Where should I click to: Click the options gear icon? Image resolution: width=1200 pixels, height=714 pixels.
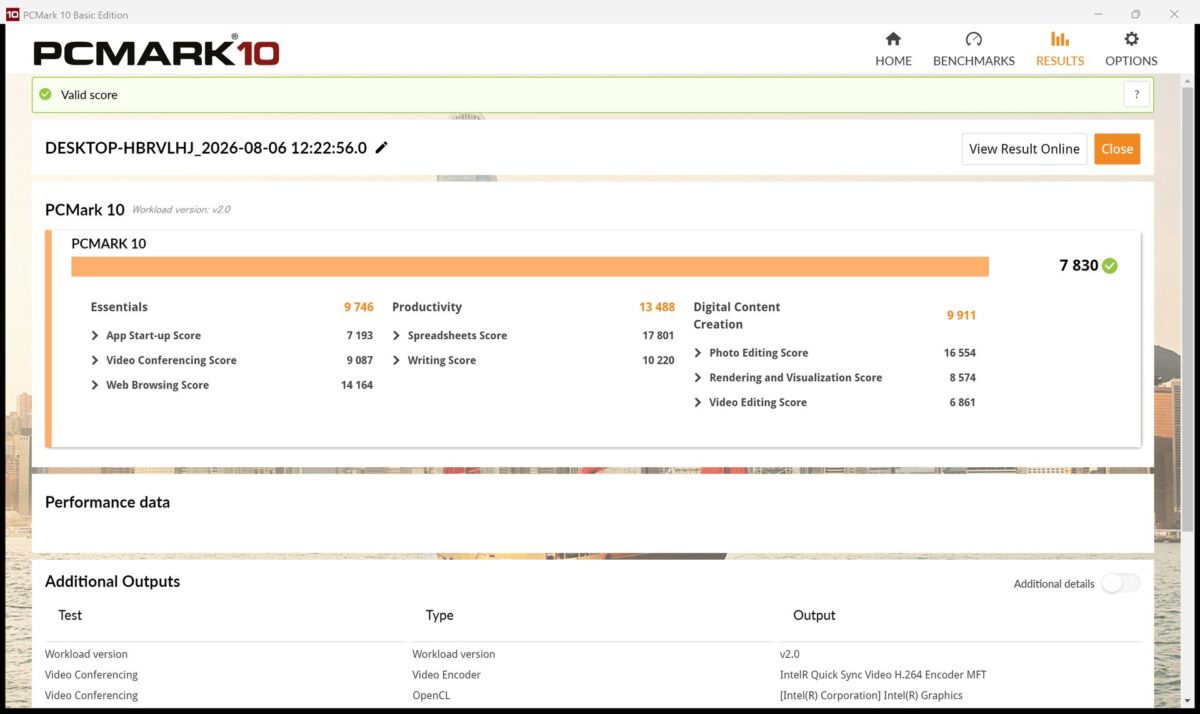[1131, 39]
